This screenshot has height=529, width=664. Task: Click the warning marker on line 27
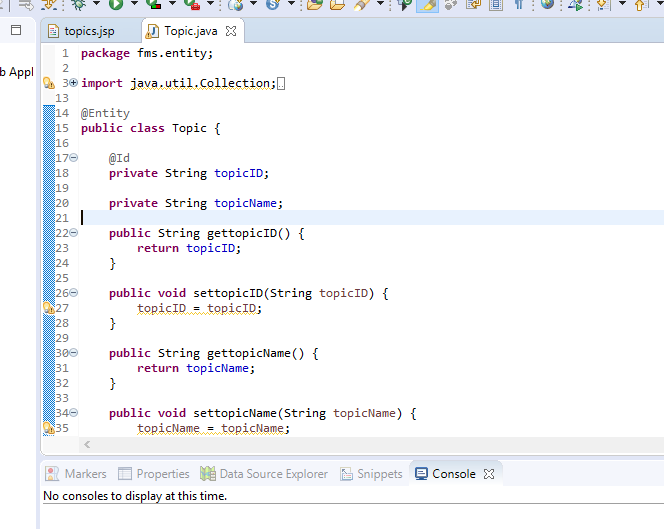tap(48, 308)
